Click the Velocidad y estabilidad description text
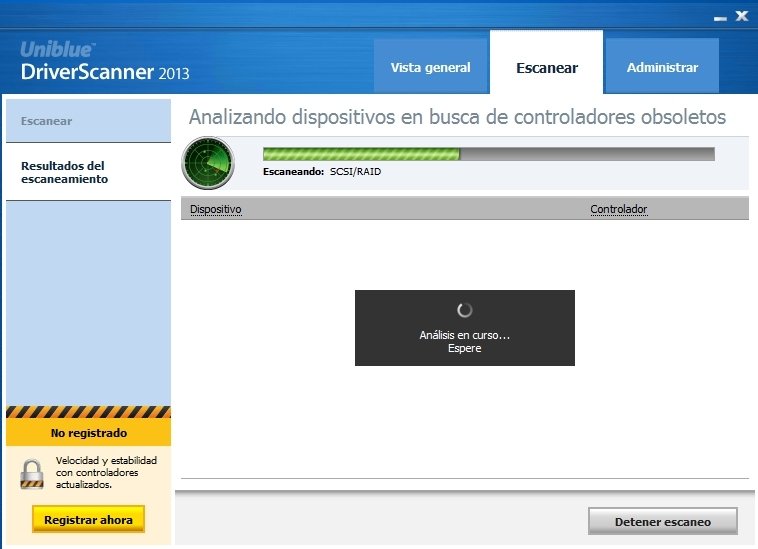758x549 pixels. tap(106, 472)
